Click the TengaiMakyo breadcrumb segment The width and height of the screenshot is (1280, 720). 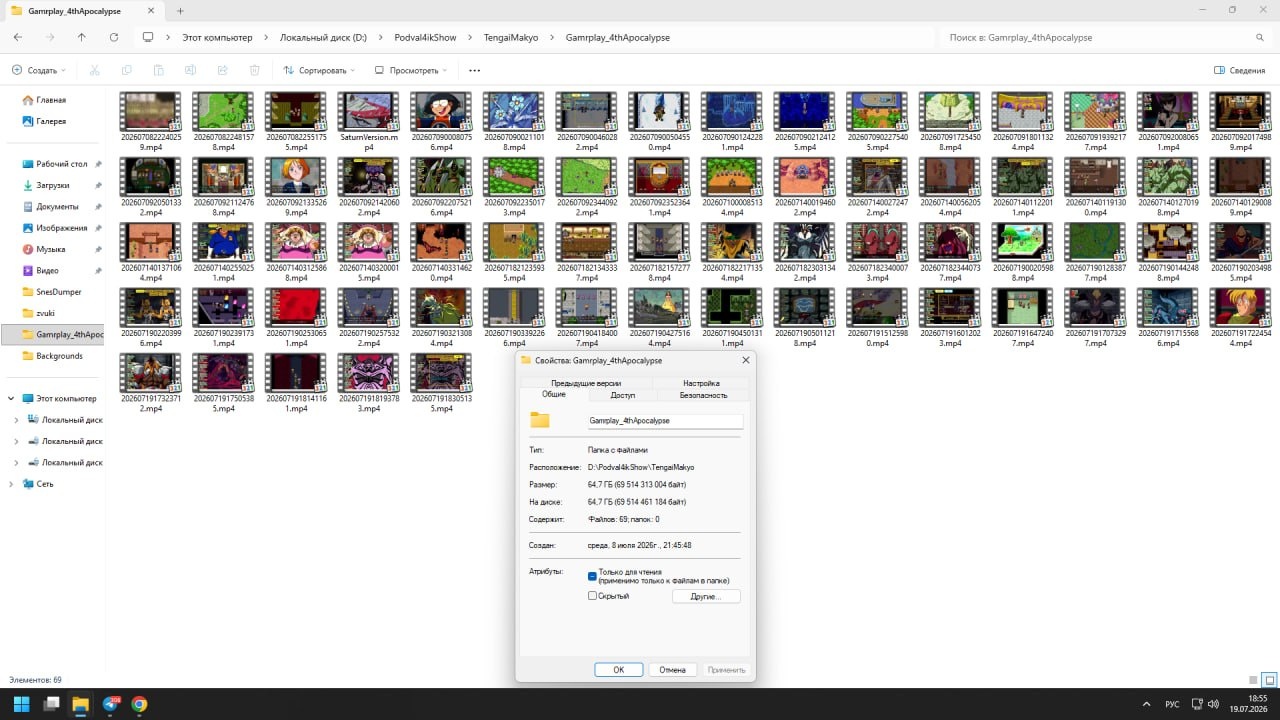point(512,37)
